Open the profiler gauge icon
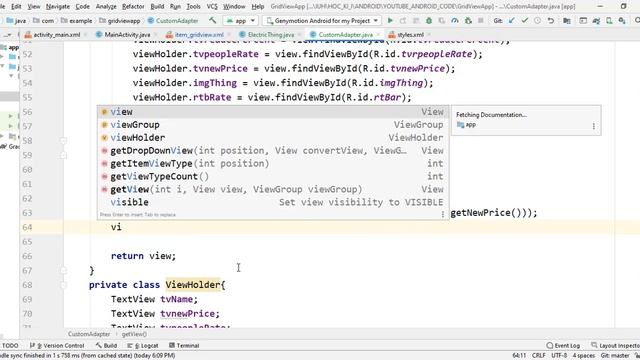This screenshot has width=640, height=360. [x=455, y=20]
